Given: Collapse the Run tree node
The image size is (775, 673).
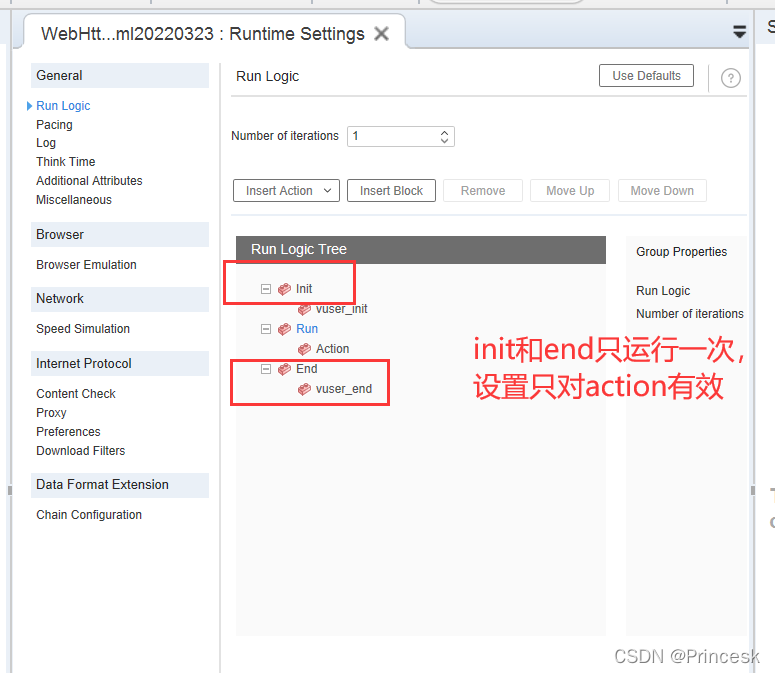Looking at the screenshot, I should tap(266, 329).
